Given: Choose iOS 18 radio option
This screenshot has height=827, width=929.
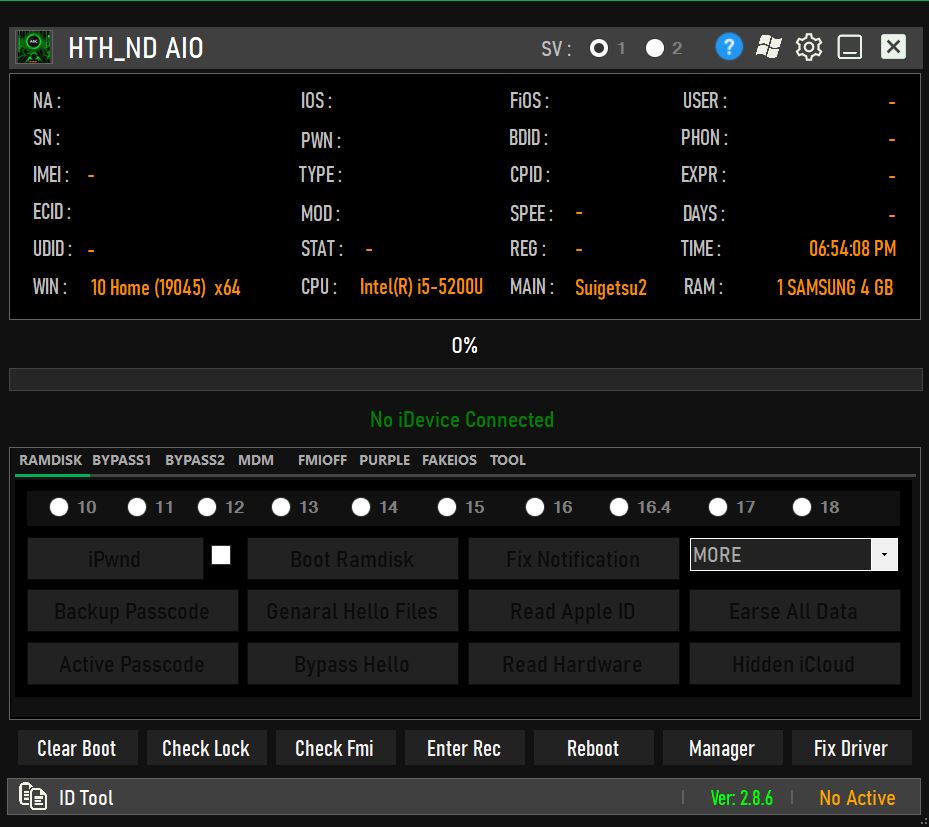Looking at the screenshot, I should (802, 507).
